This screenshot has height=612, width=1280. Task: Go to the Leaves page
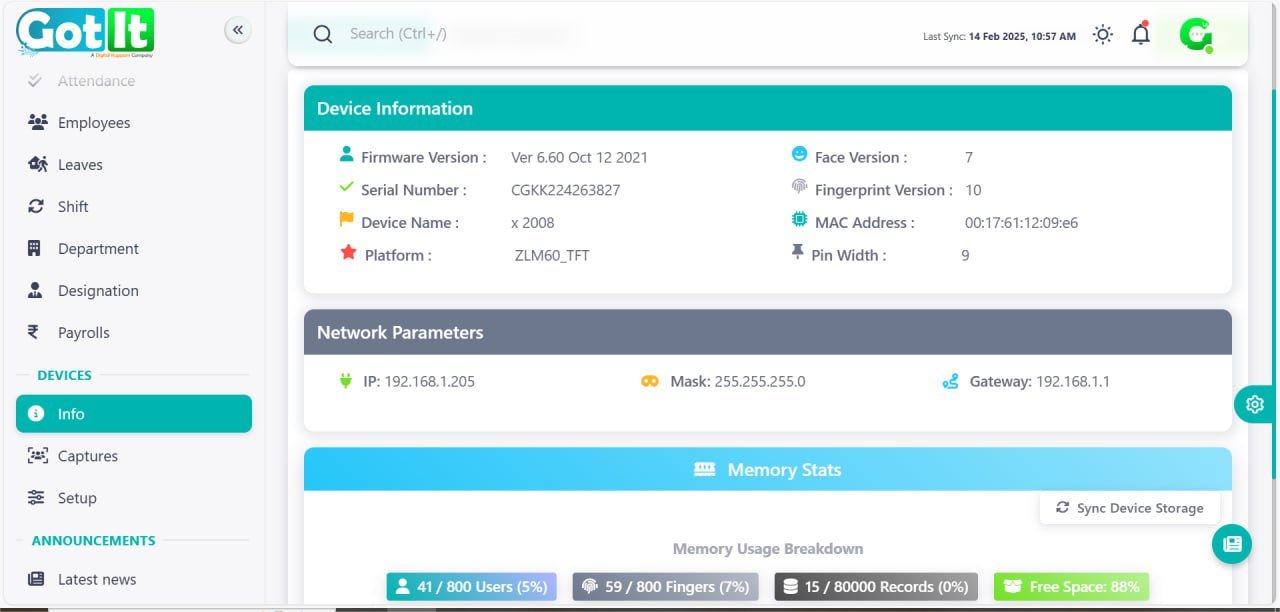pos(80,165)
